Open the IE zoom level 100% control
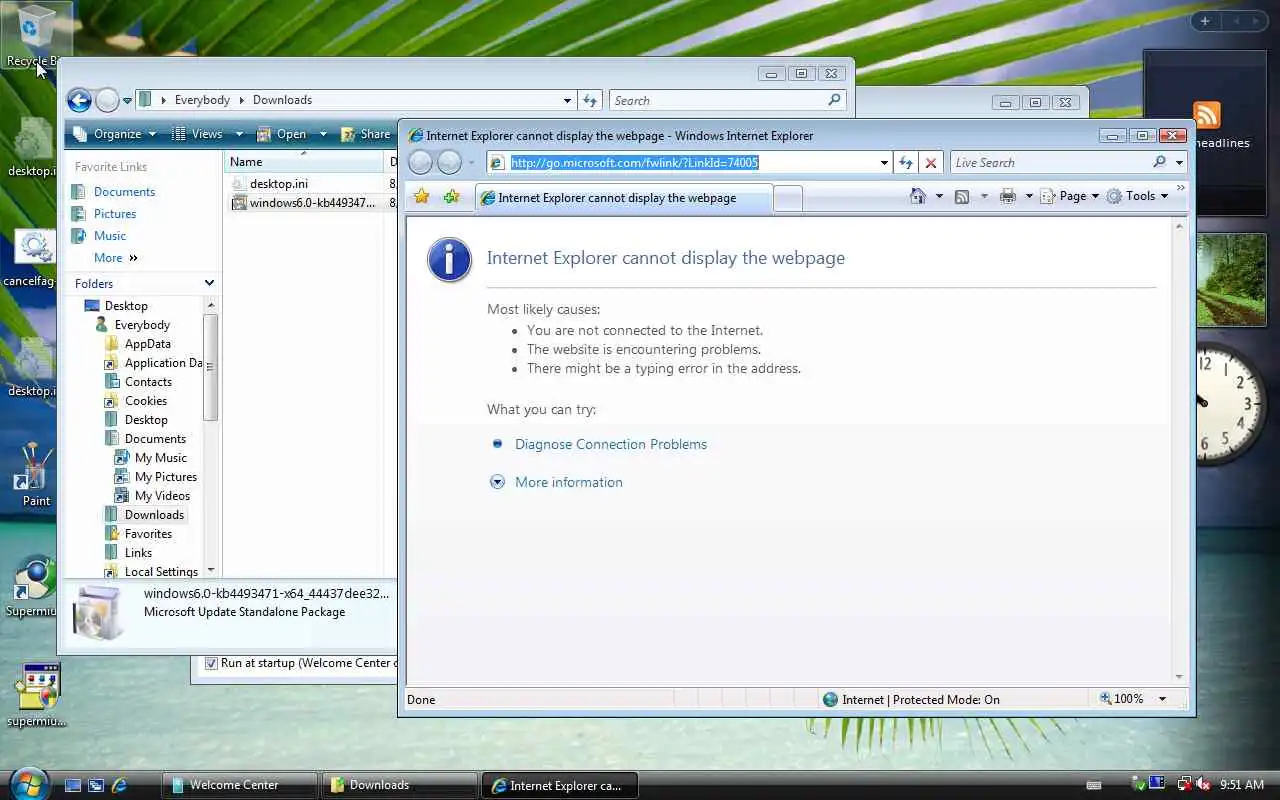The width and height of the screenshot is (1280, 800). (x=1133, y=699)
